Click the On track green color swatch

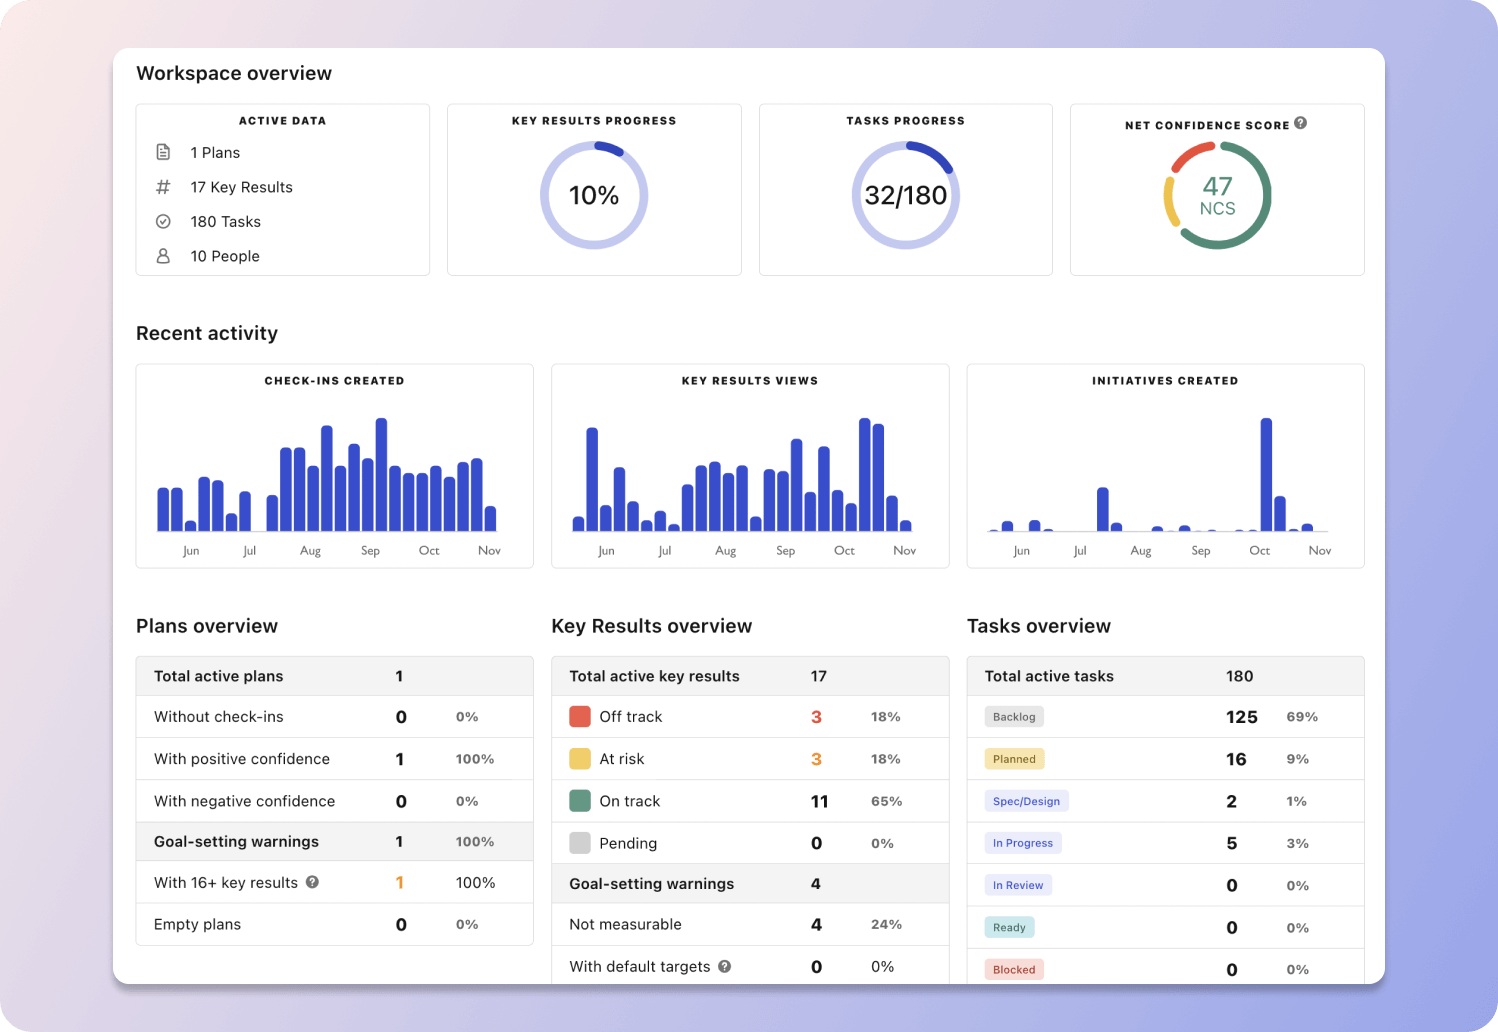580,800
